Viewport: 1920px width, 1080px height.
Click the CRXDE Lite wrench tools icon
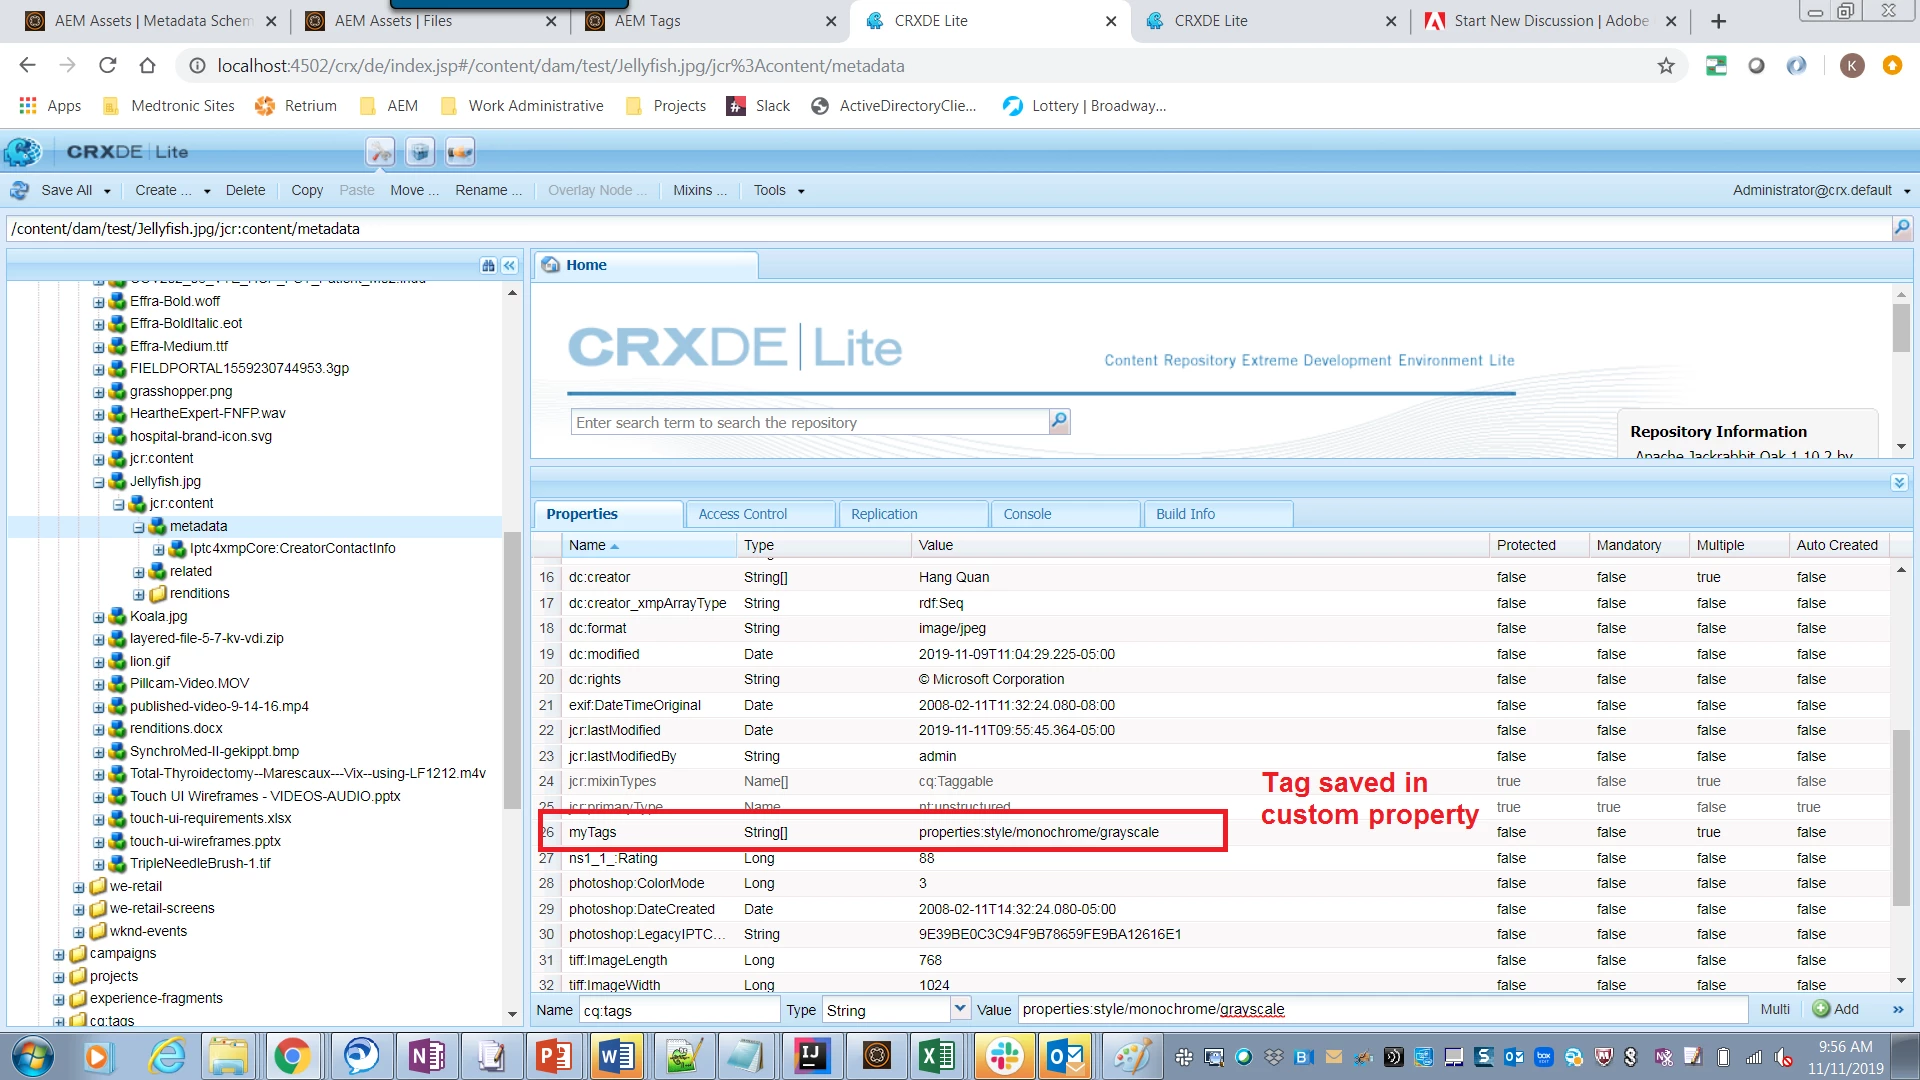point(380,152)
